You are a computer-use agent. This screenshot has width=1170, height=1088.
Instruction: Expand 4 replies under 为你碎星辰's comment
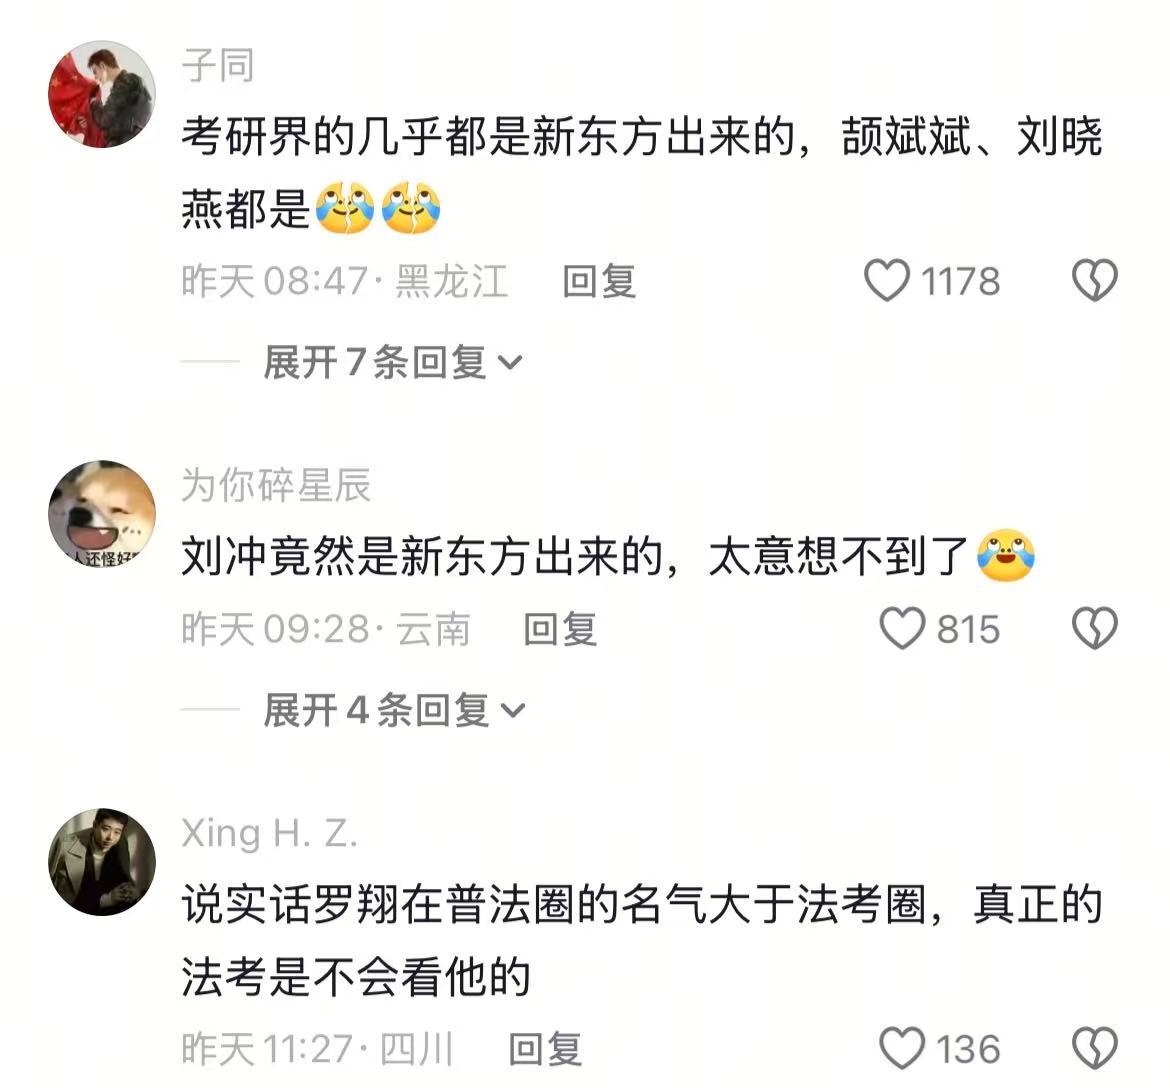[395, 710]
